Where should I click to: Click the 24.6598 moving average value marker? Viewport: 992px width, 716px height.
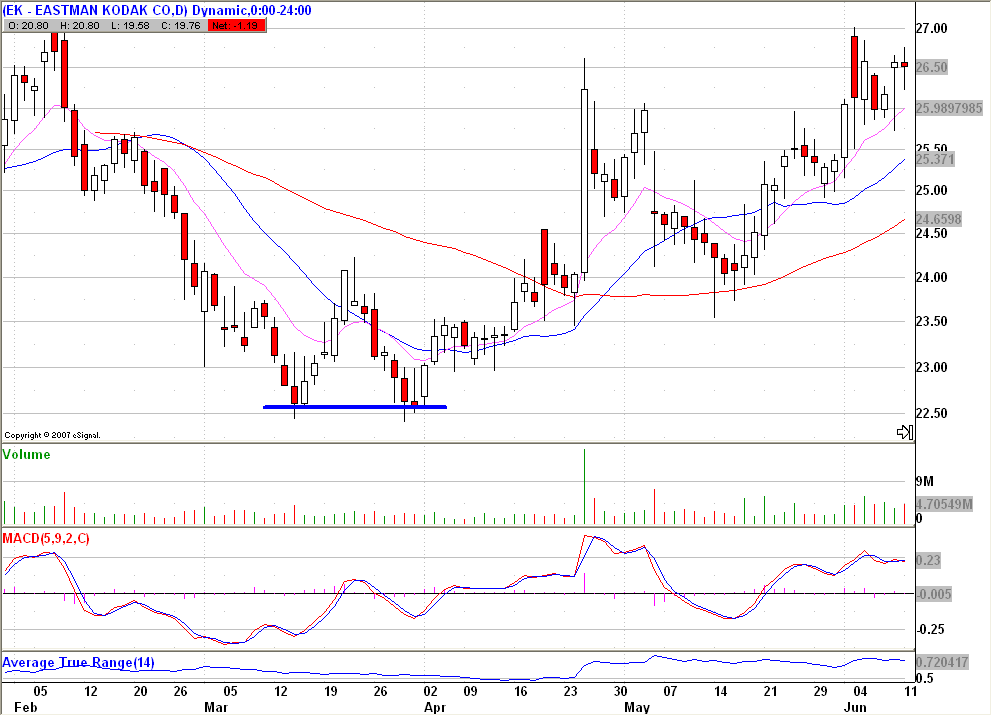tap(939, 219)
